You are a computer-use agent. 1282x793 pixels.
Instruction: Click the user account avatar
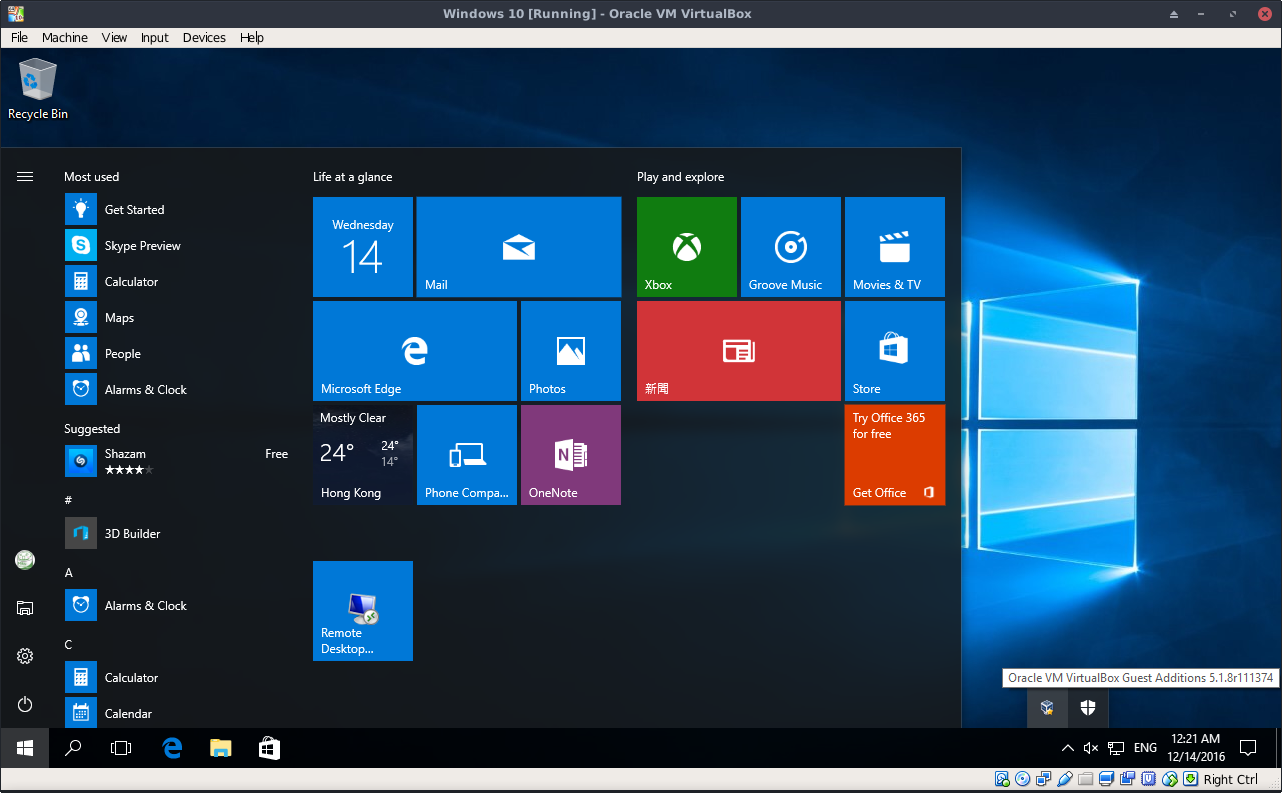pyautogui.click(x=25, y=560)
